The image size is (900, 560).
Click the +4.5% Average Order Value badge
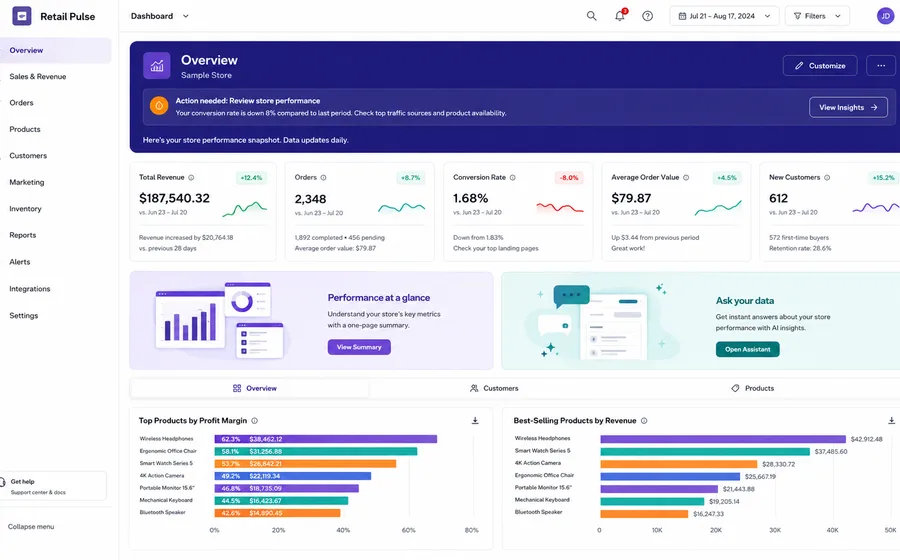727,178
